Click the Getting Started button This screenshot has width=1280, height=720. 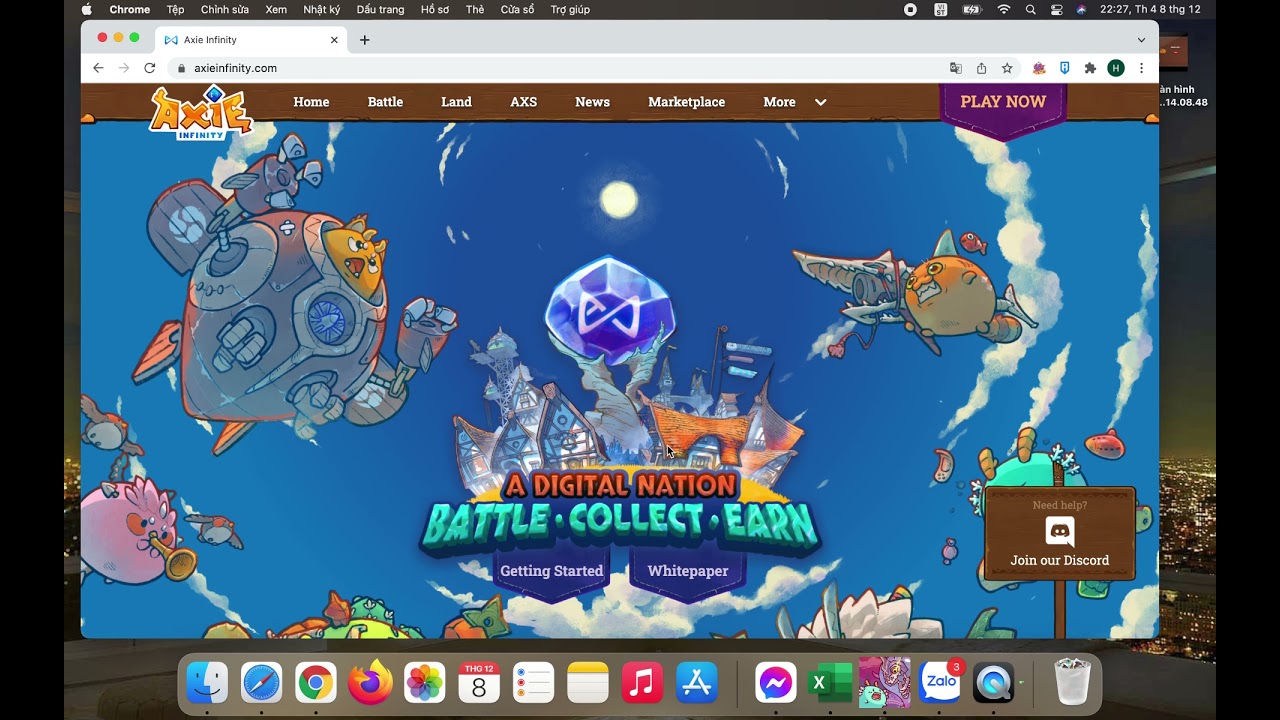click(551, 572)
